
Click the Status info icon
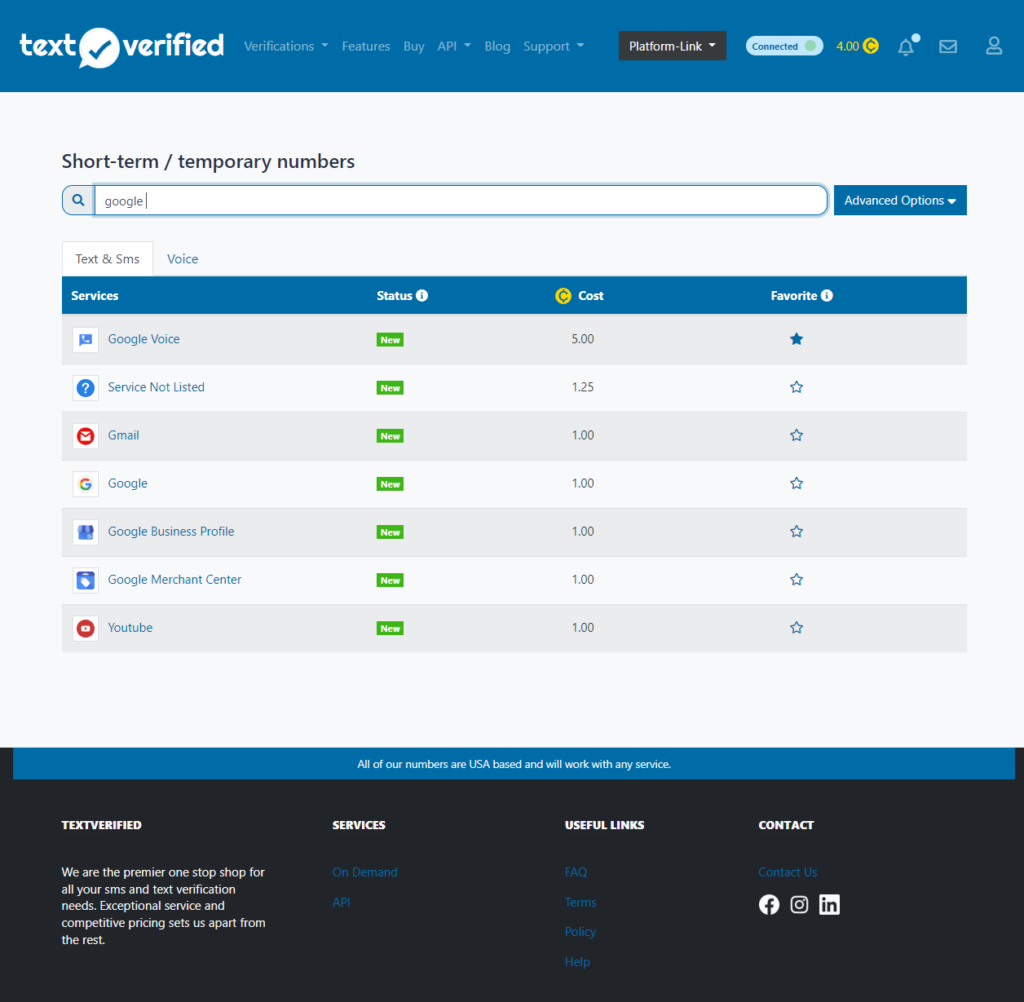coord(422,295)
